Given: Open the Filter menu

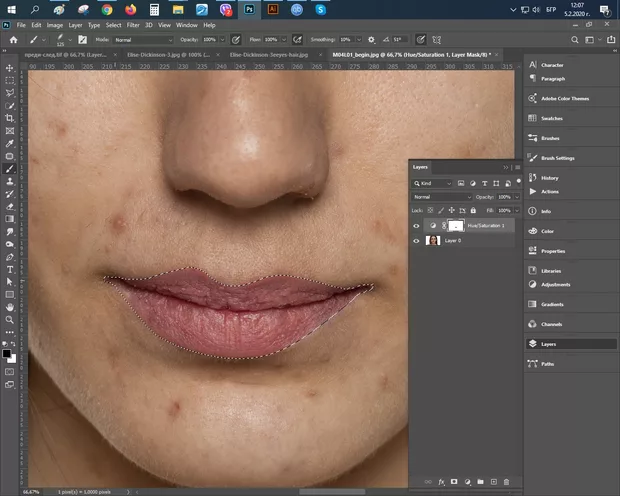Looking at the screenshot, I should point(131,24).
